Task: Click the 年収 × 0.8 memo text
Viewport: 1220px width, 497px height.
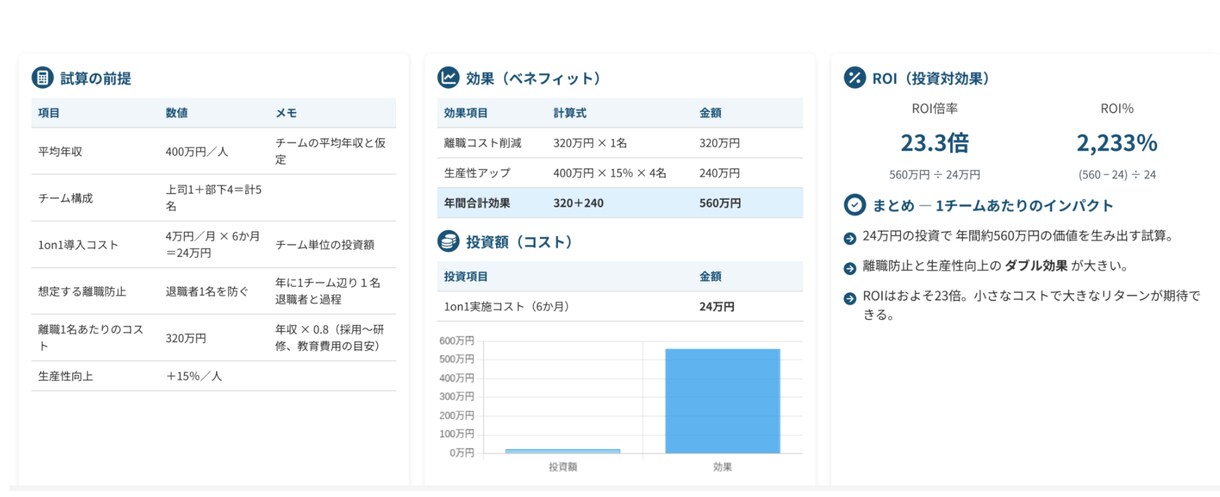Action: point(331,337)
